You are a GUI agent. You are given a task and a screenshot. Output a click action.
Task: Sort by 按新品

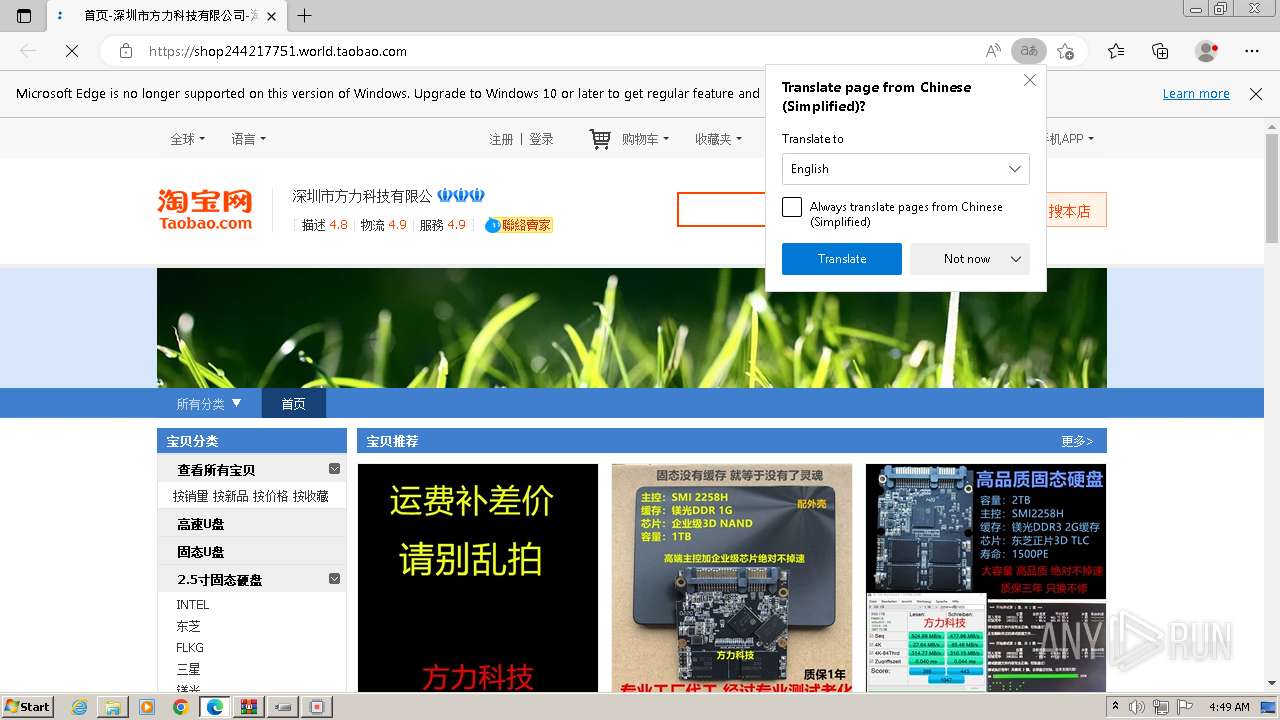230,496
